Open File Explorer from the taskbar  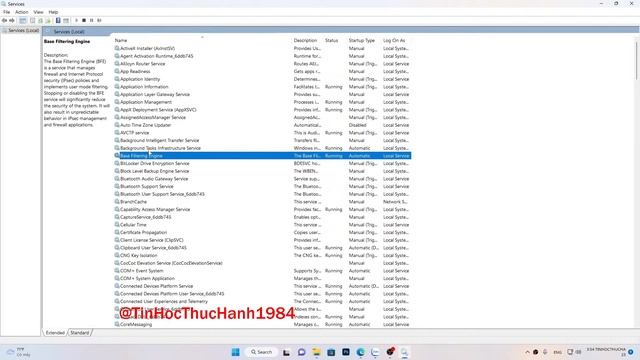coord(316,352)
